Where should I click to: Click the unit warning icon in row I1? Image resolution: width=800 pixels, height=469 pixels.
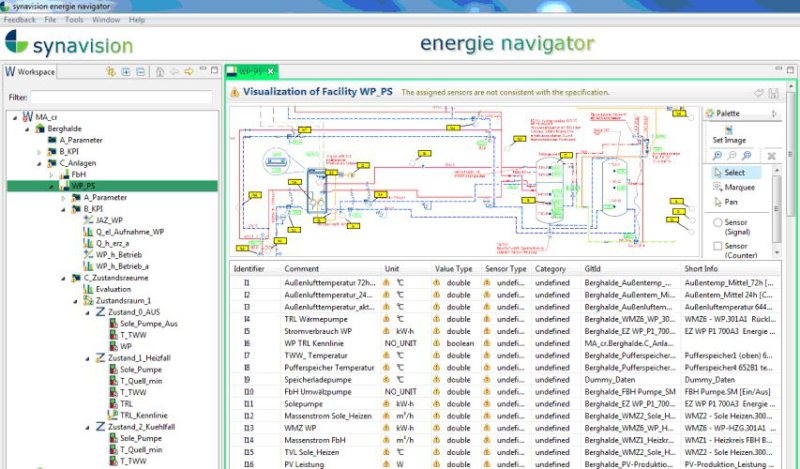(387, 283)
